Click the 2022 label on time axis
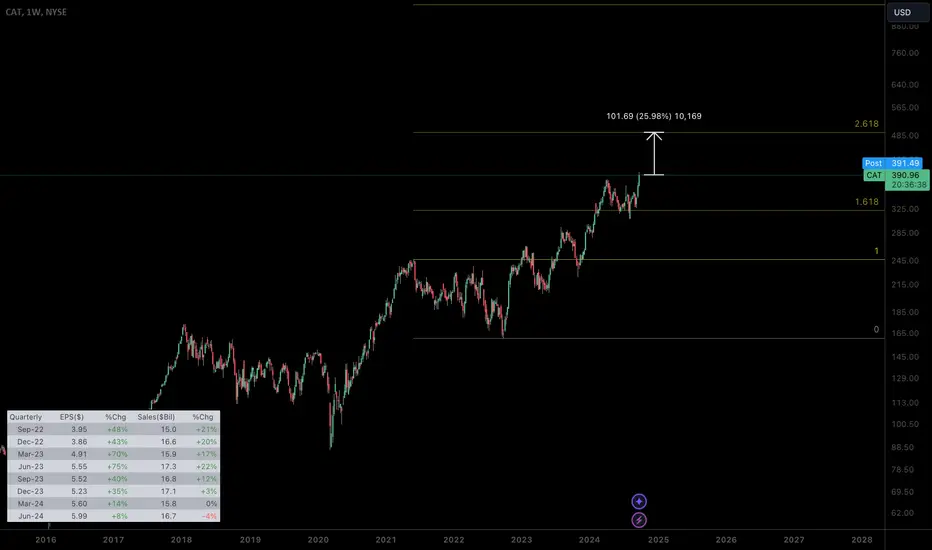Screen dimensions: 932x550 (454, 540)
